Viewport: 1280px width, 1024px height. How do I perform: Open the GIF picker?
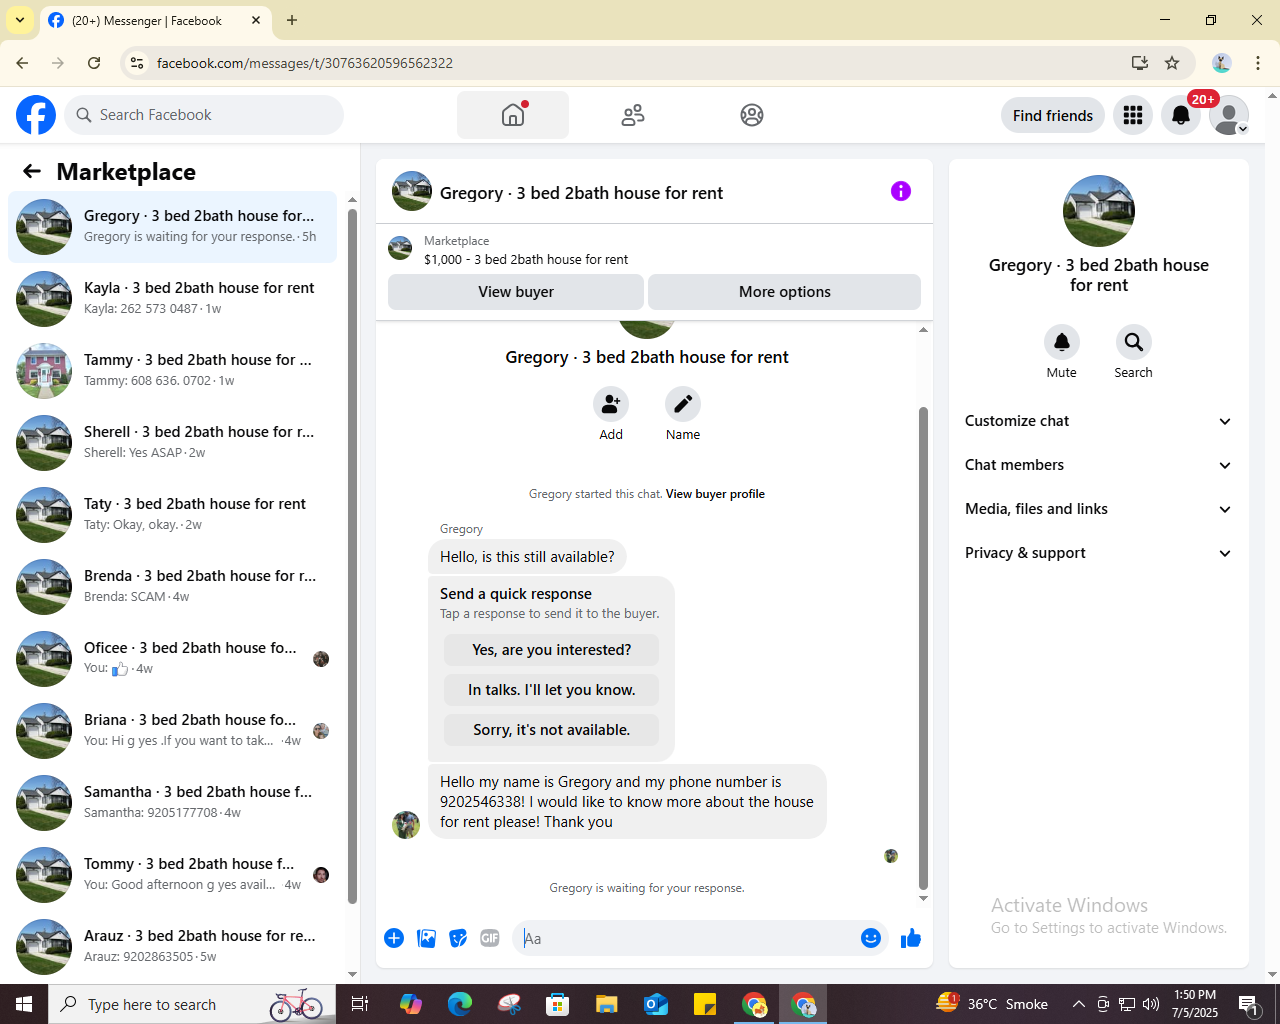490,938
